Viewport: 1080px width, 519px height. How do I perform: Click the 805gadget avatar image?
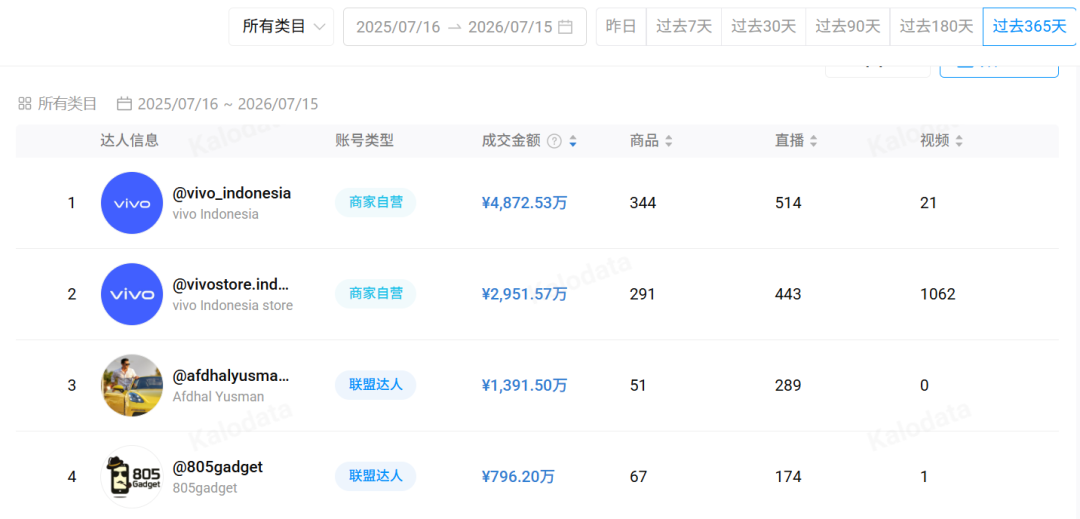(x=132, y=476)
